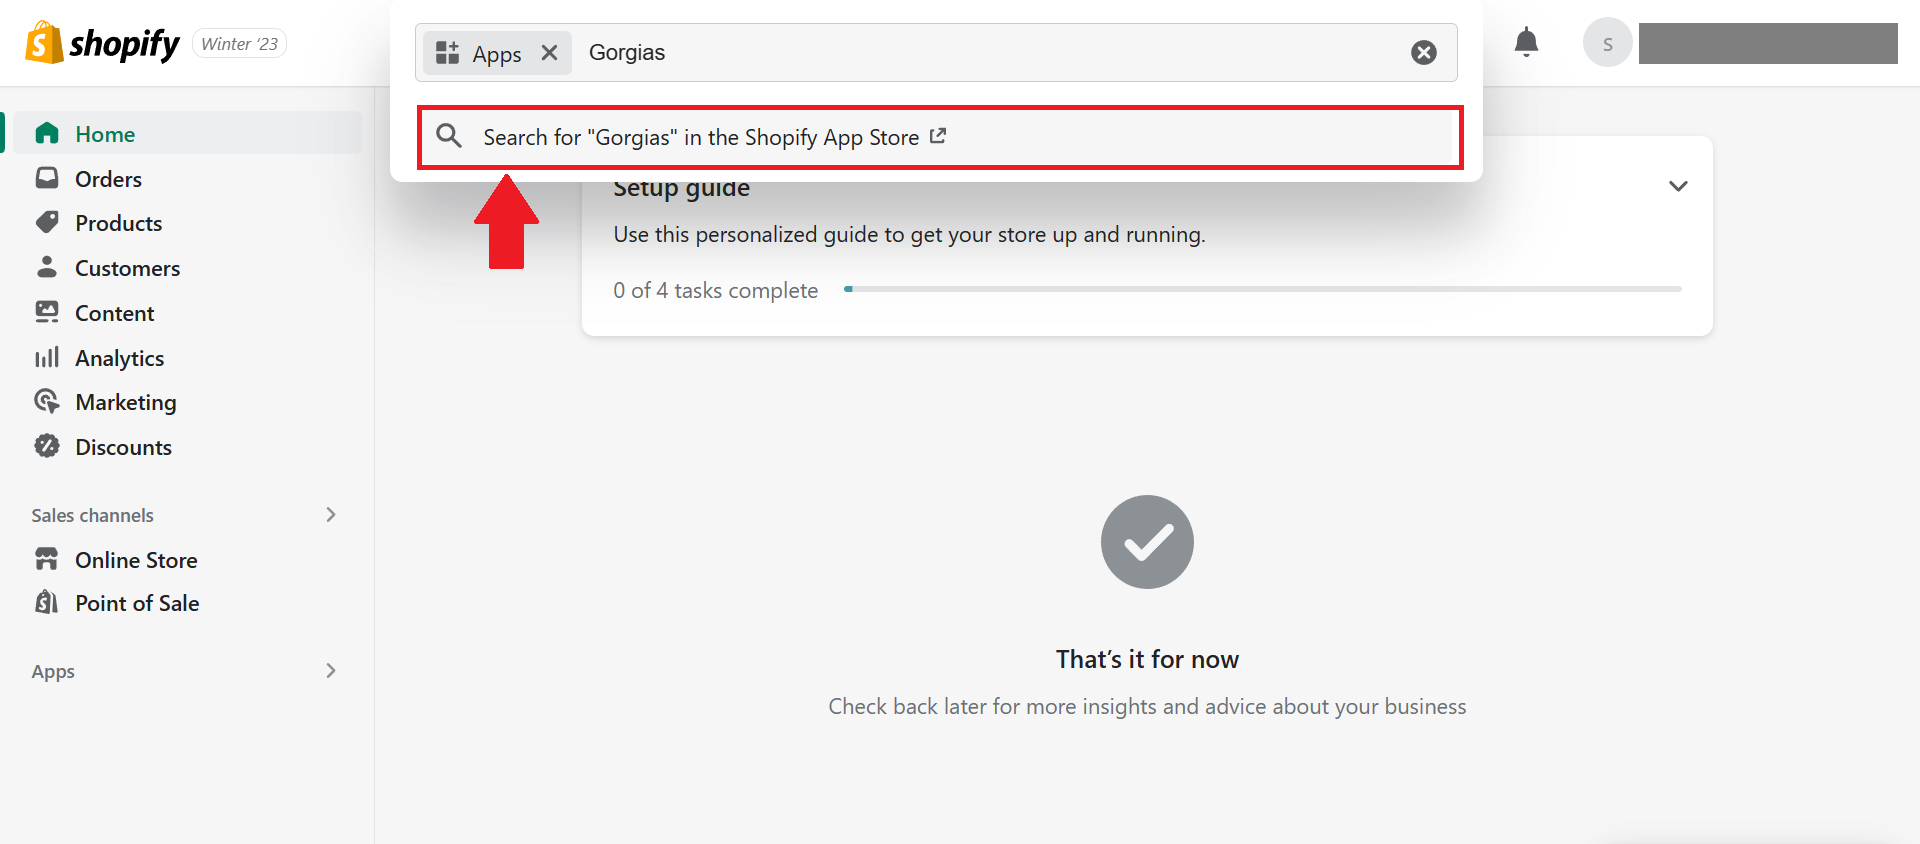Click the Discounts percent badge icon
Viewport: 1920px width, 844px height.
click(47, 446)
